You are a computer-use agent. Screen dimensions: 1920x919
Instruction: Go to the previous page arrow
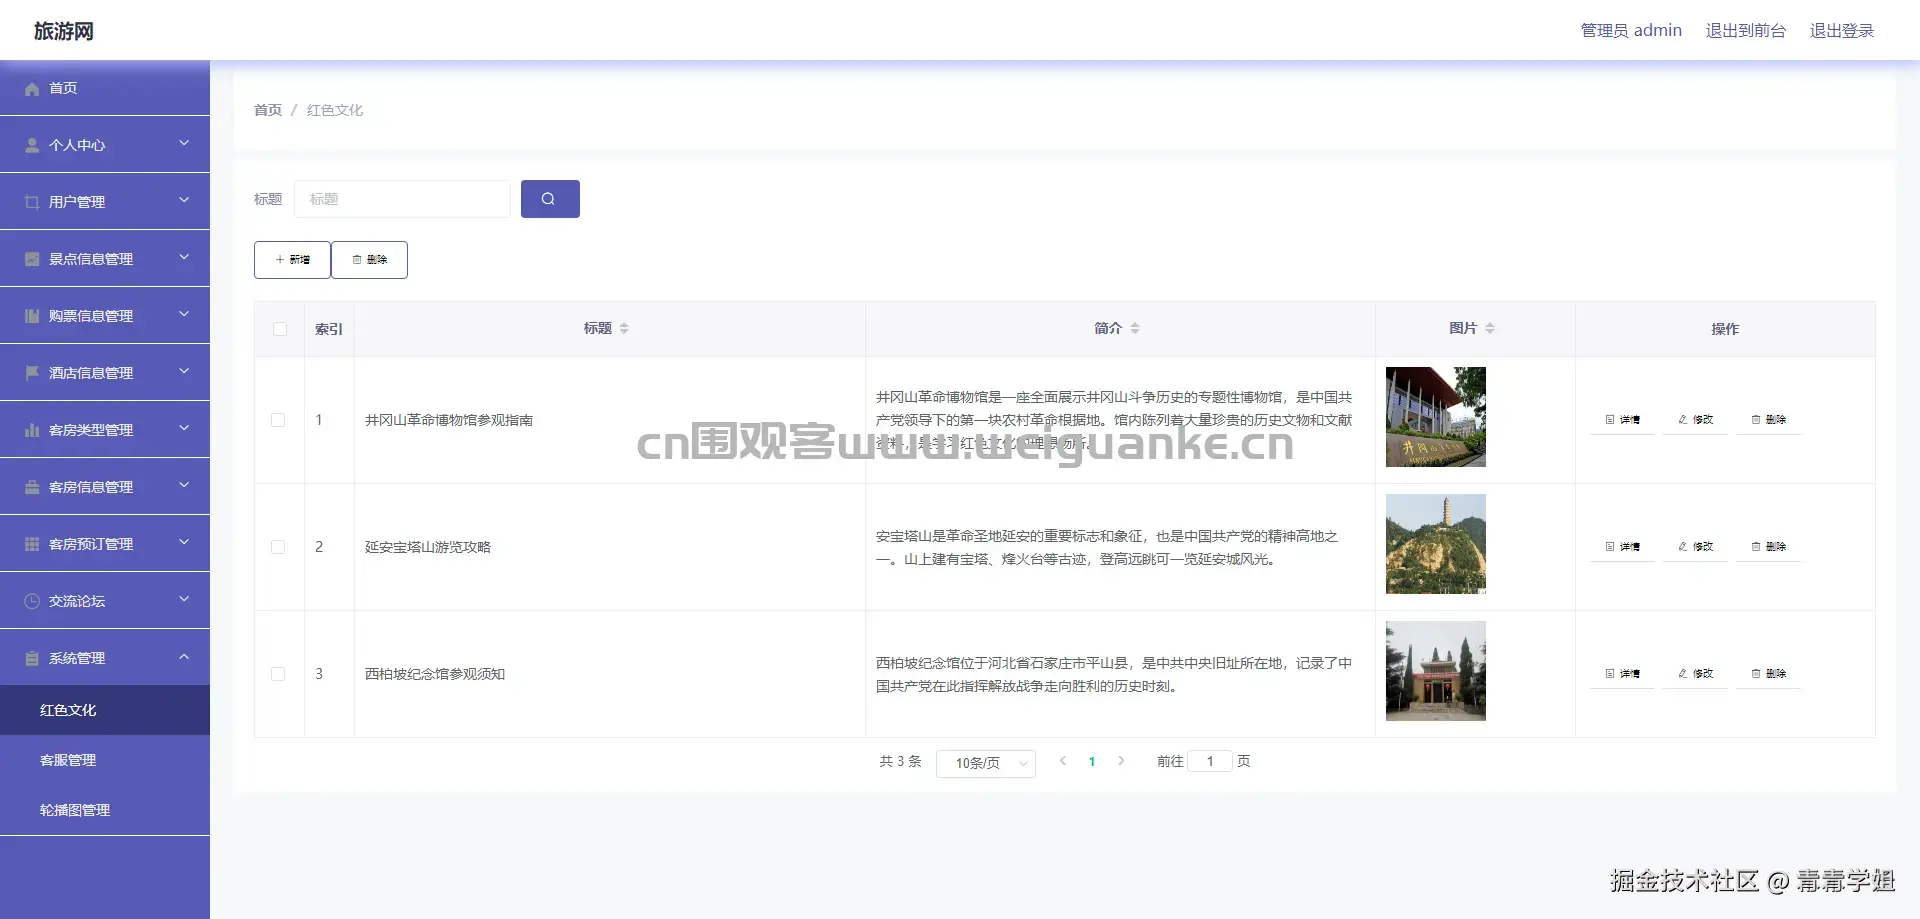pyautogui.click(x=1063, y=761)
